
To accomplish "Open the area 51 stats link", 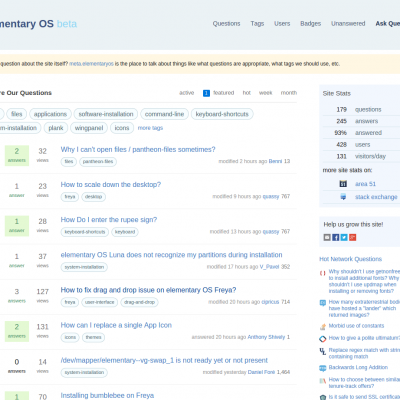I will [365, 184].
